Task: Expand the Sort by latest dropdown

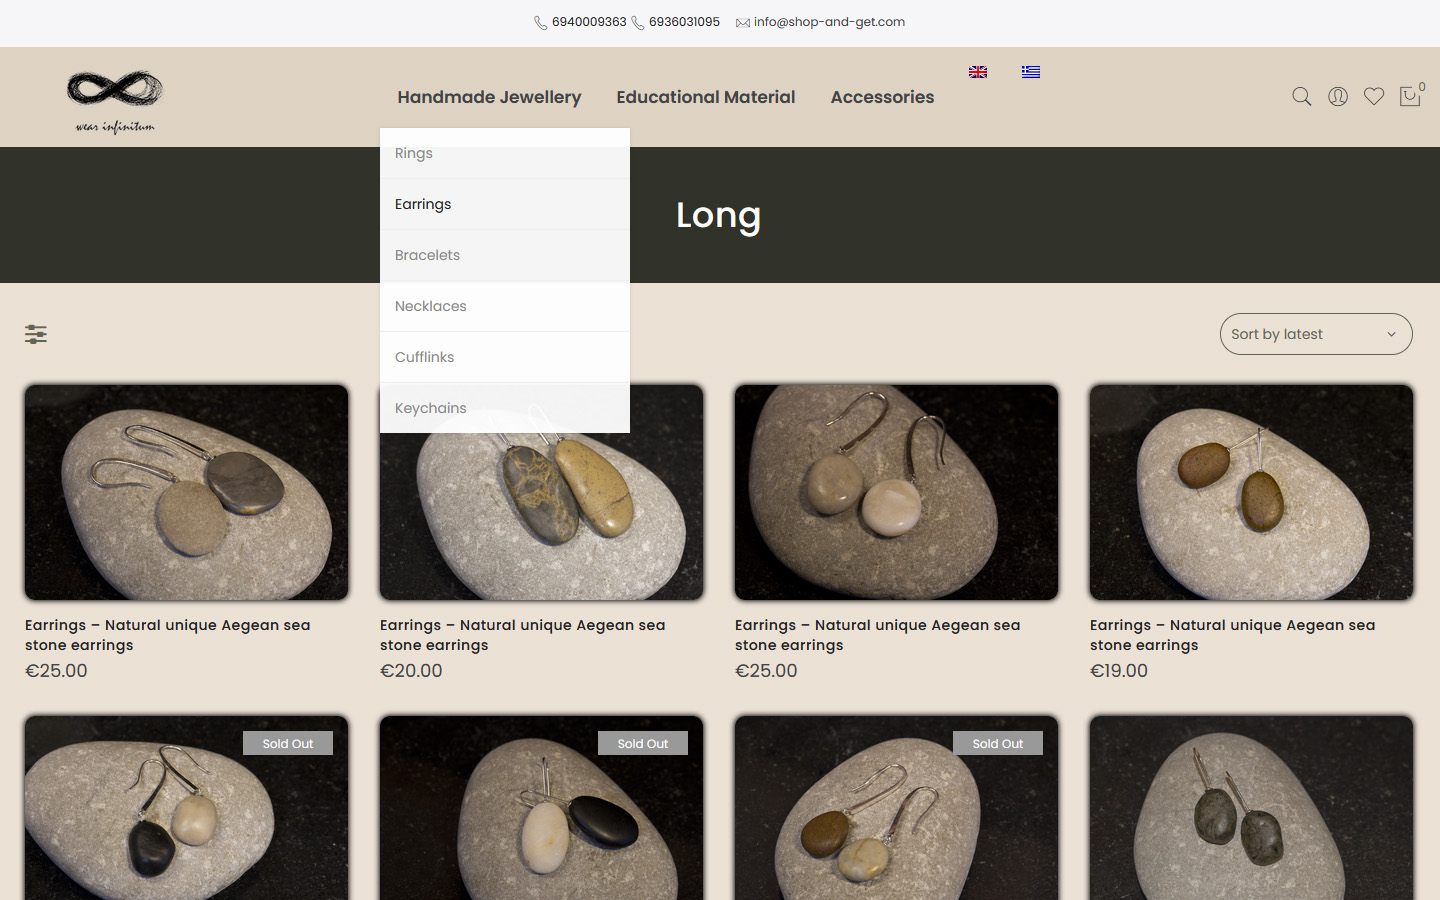Action: pyautogui.click(x=1316, y=334)
